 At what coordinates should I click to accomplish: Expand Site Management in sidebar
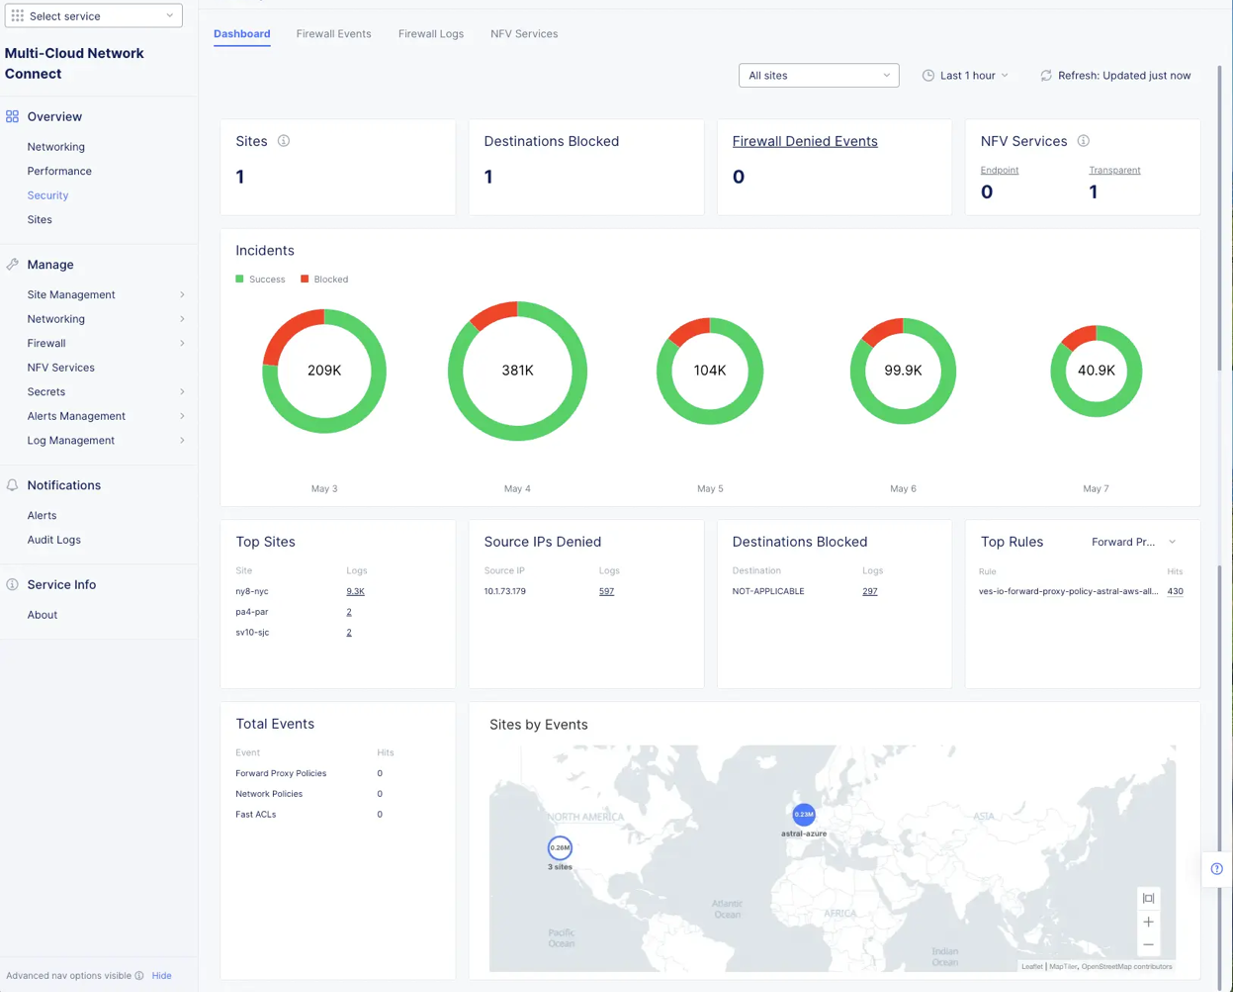[x=106, y=296]
